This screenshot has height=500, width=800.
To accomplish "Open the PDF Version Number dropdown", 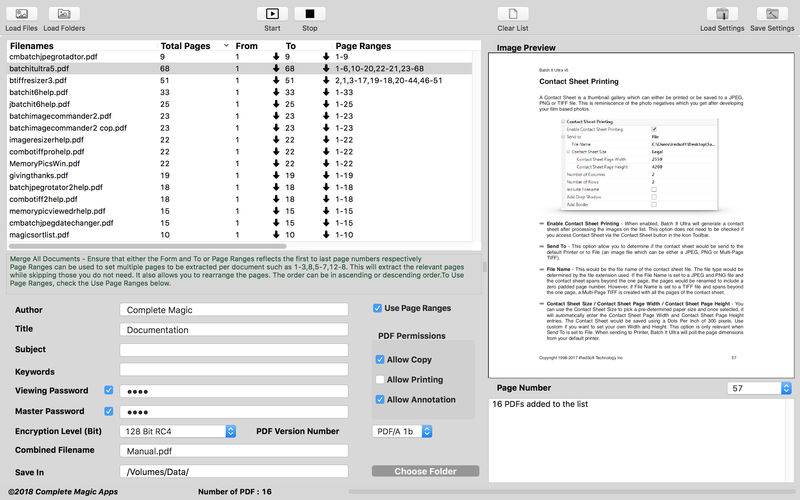I will click(402, 432).
